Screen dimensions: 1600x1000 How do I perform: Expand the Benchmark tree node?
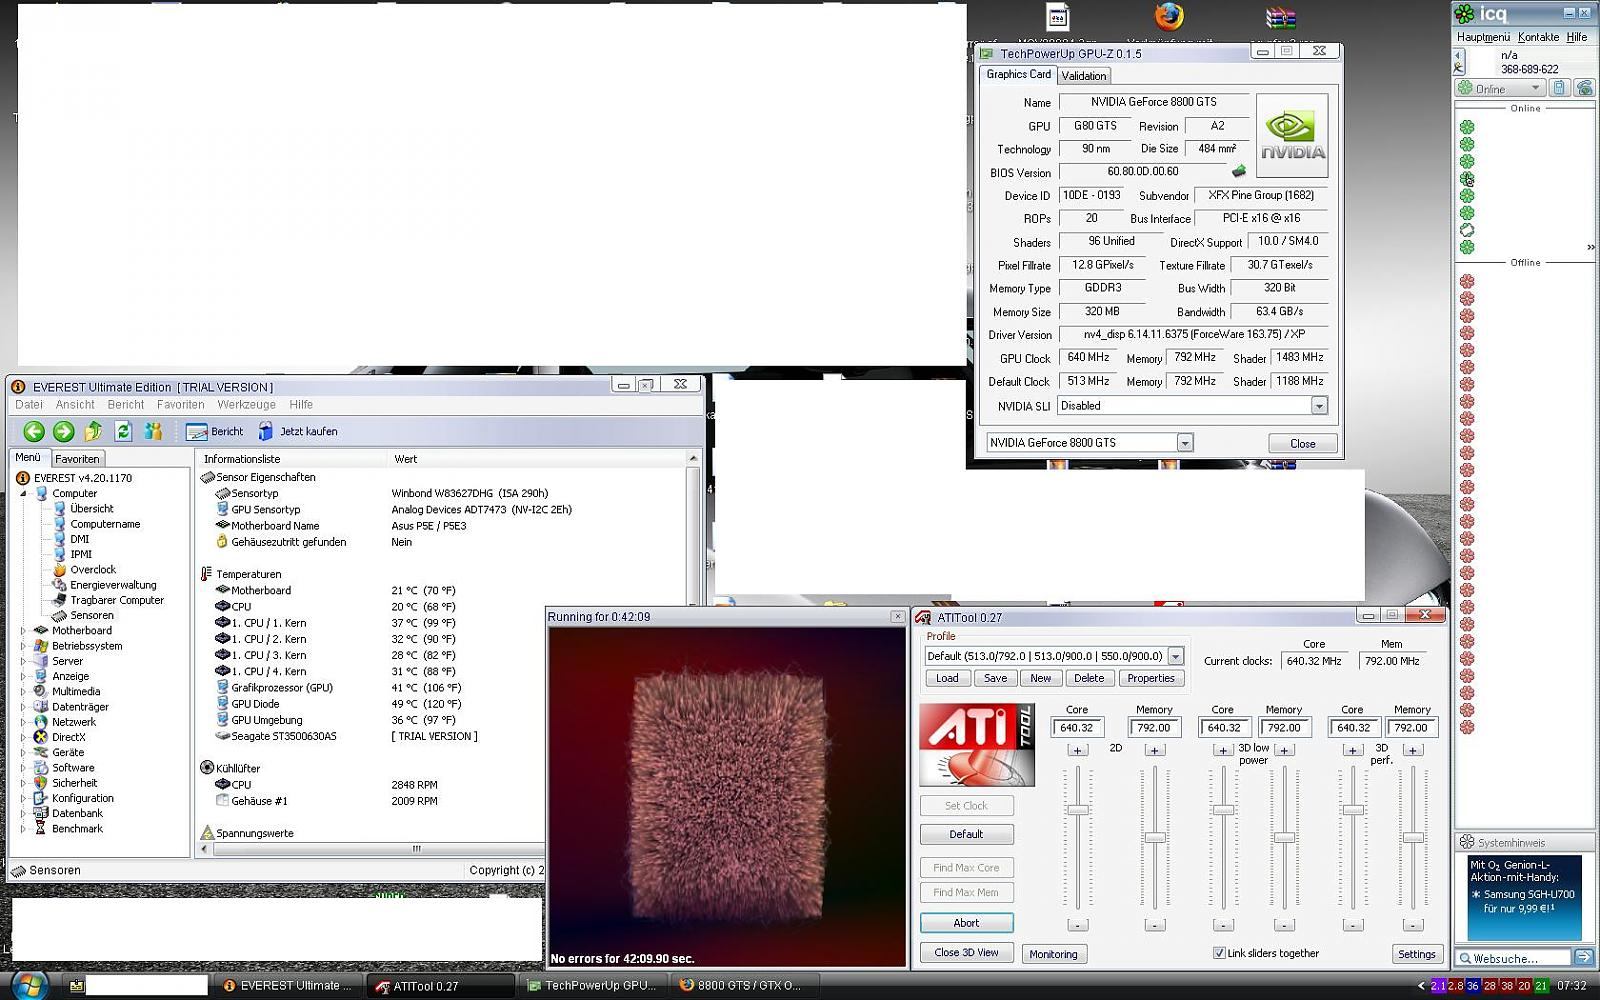coord(24,828)
